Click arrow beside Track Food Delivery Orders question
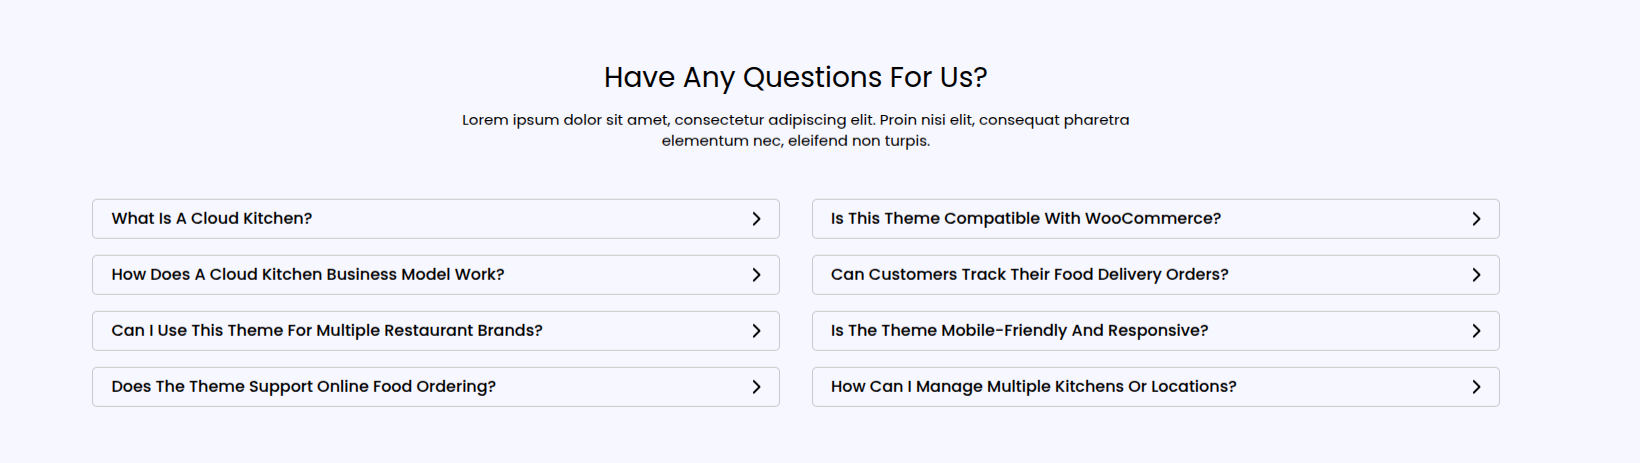This screenshot has width=1640, height=463. tap(1476, 275)
